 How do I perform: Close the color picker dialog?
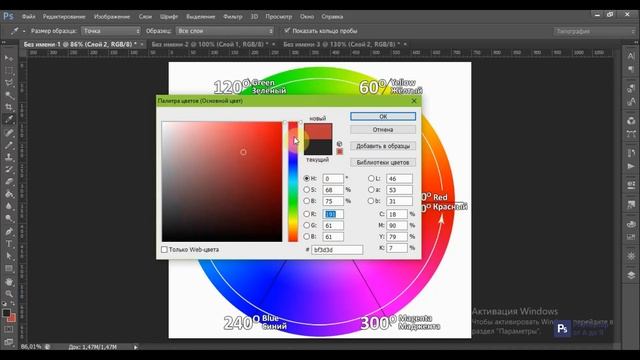[414, 101]
